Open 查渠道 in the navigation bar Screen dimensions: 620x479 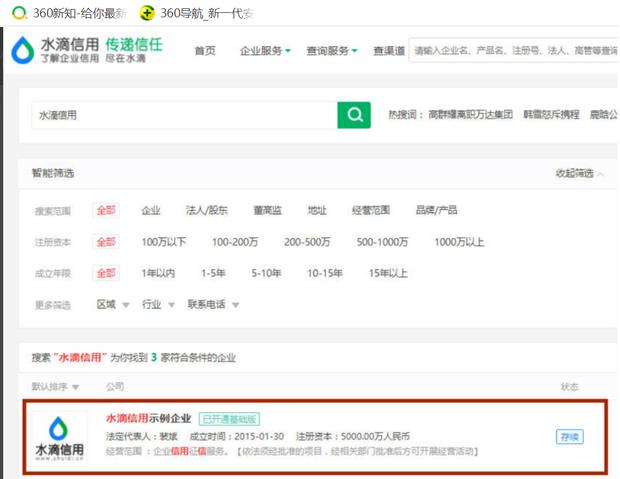[x=389, y=51]
